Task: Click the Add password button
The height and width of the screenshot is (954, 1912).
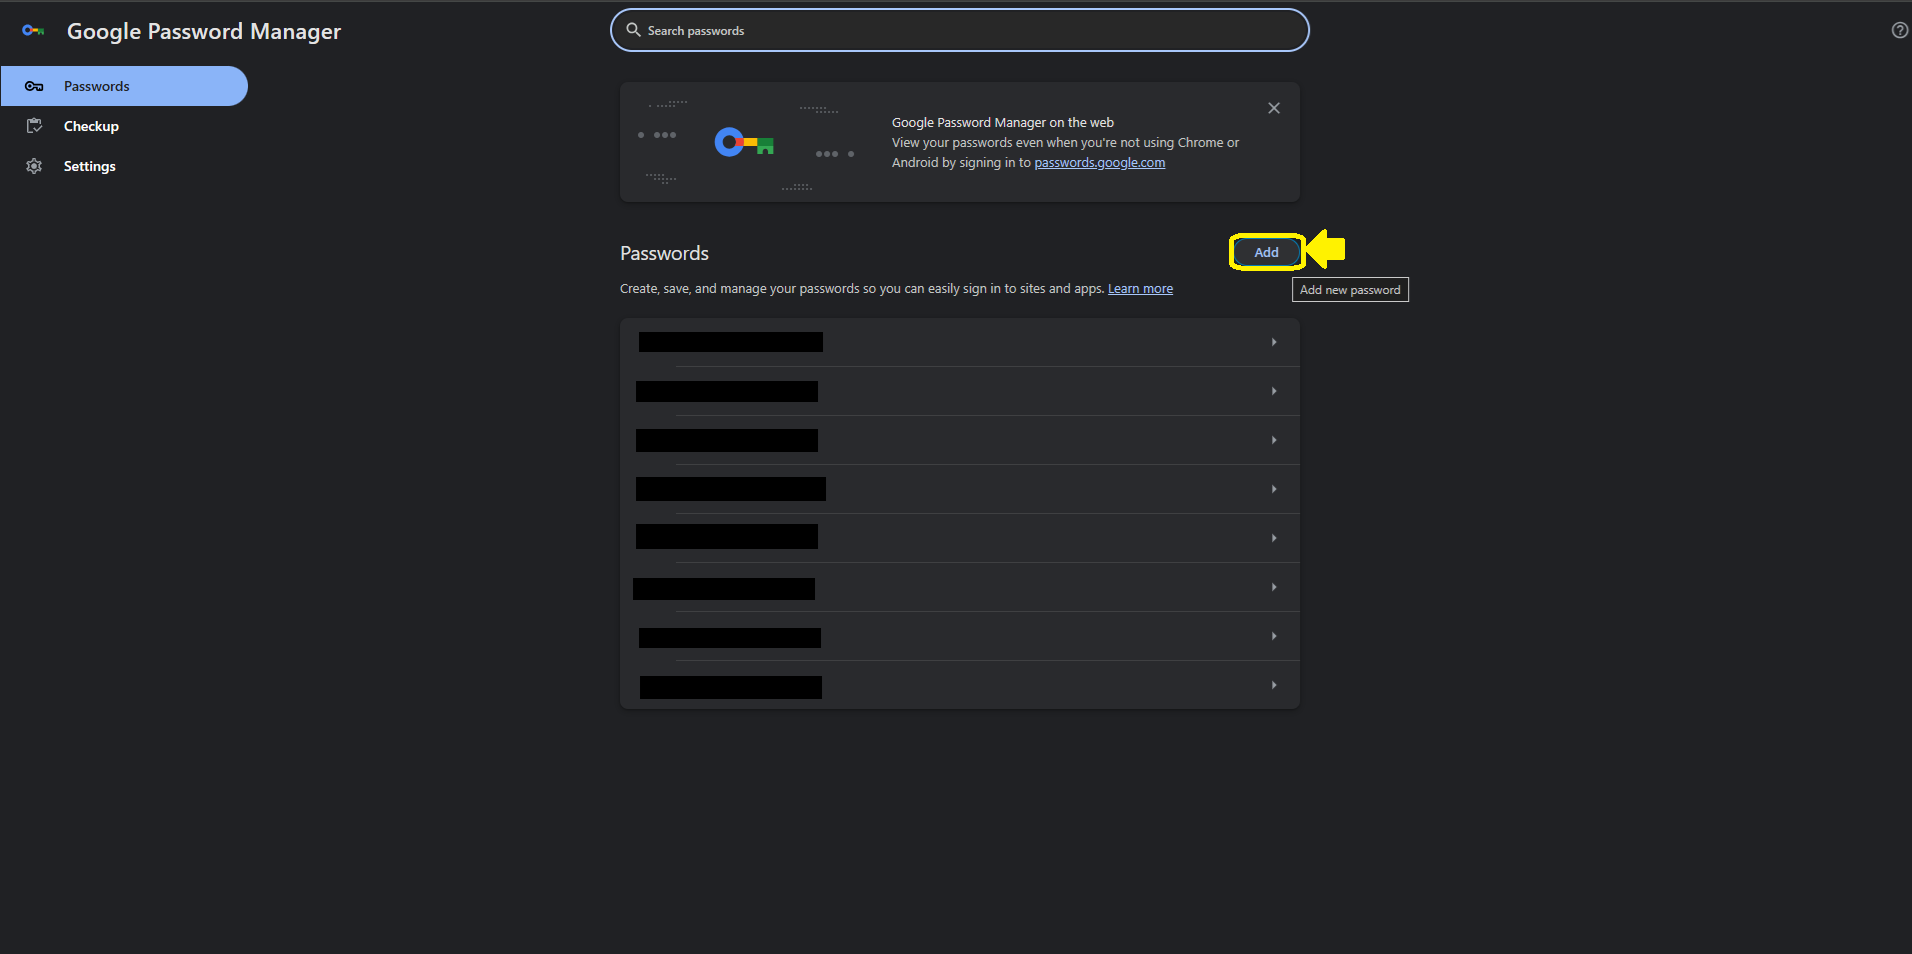Action: pyautogui.click(x=1266, y=252)
